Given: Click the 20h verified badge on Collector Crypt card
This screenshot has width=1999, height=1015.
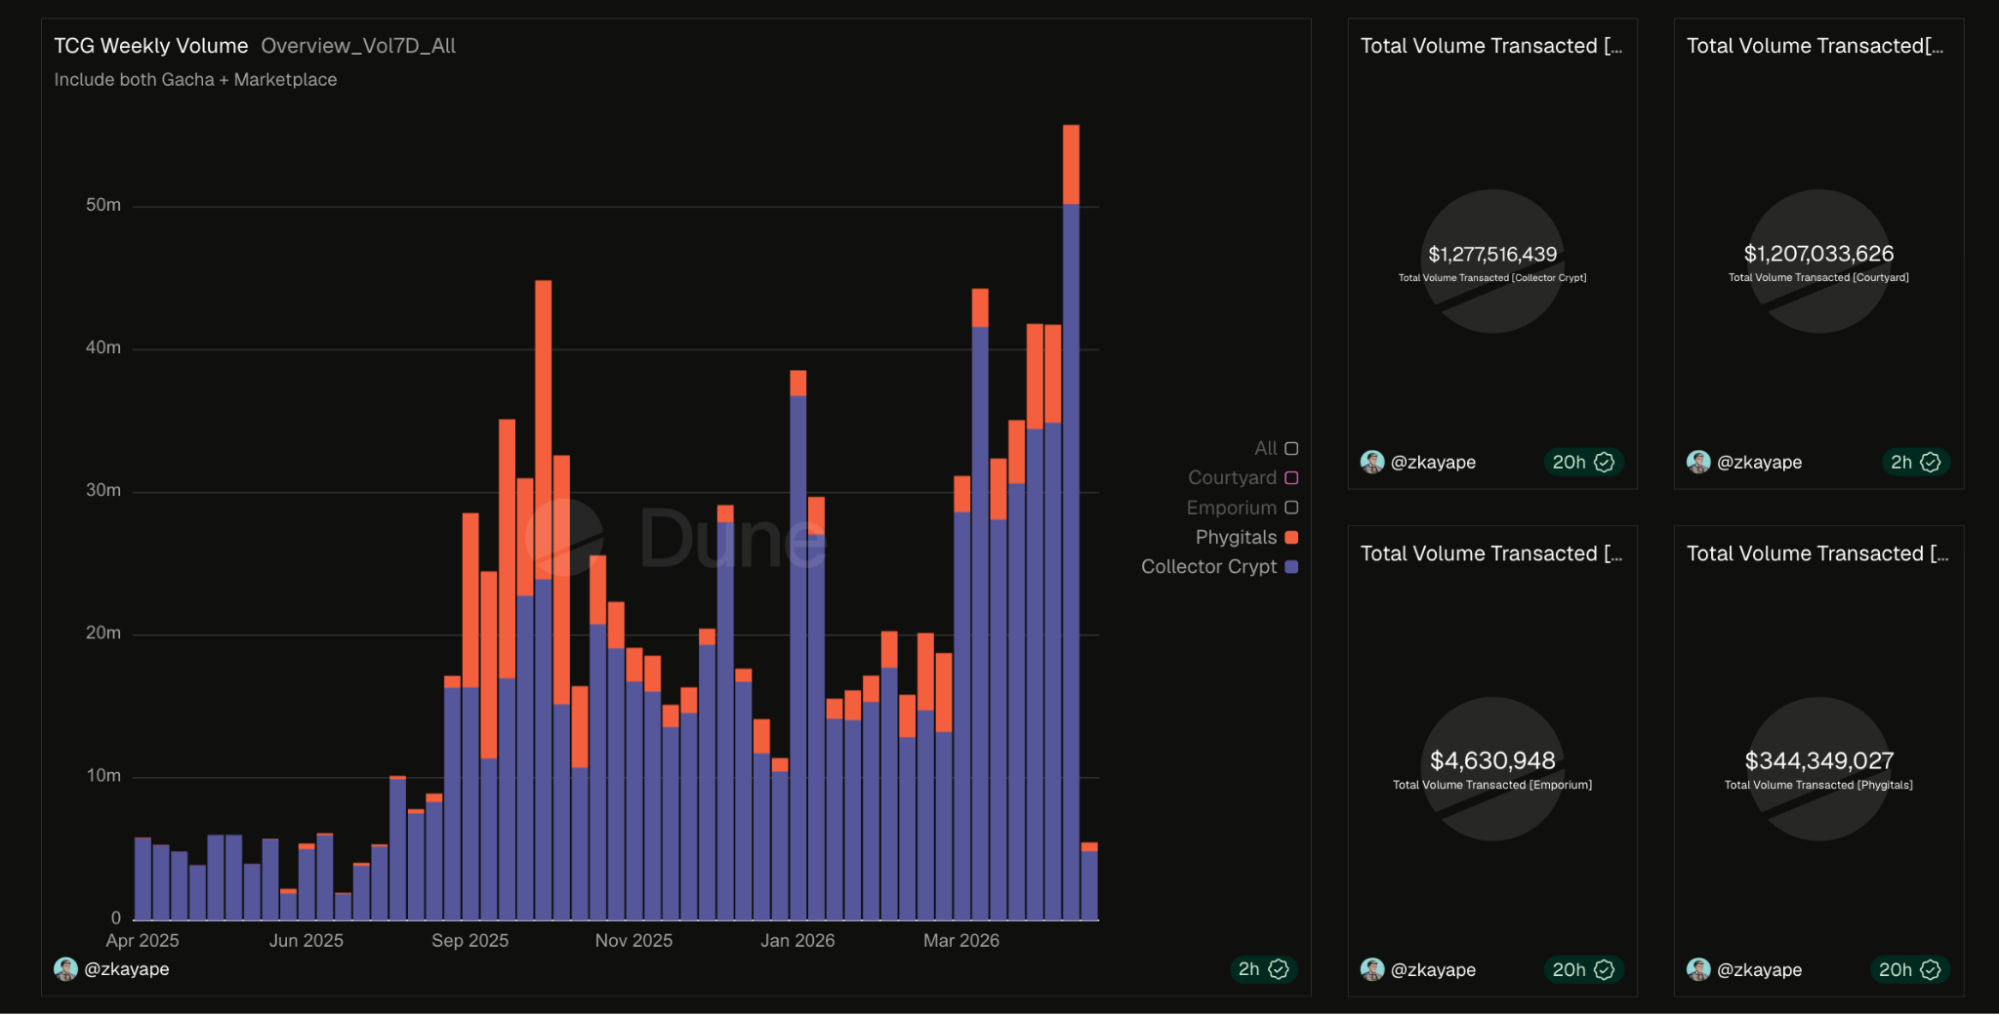Looking at the screenshot, I should tap(1583, 462).
